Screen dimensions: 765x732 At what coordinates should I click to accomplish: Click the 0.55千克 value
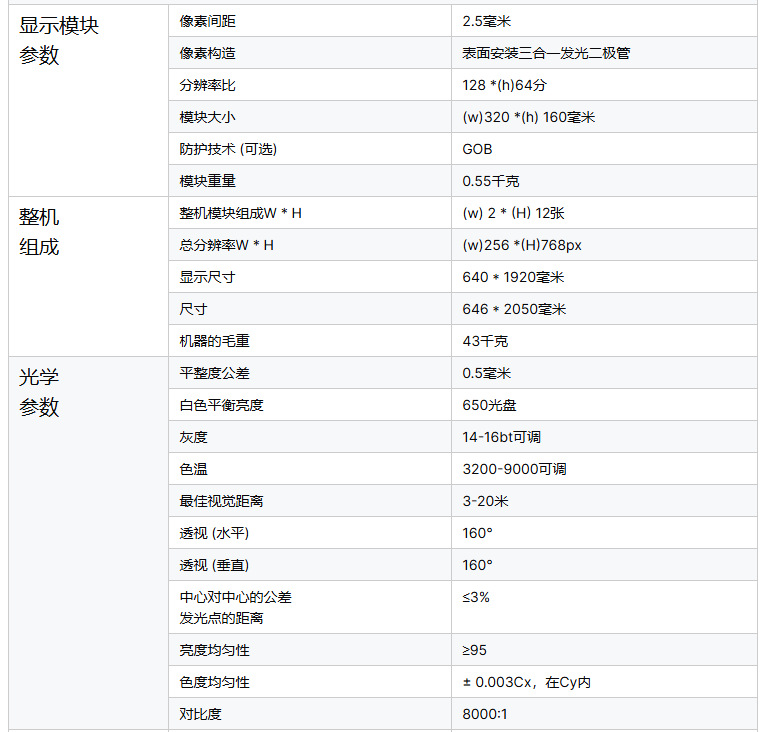[x=491, y=181]
